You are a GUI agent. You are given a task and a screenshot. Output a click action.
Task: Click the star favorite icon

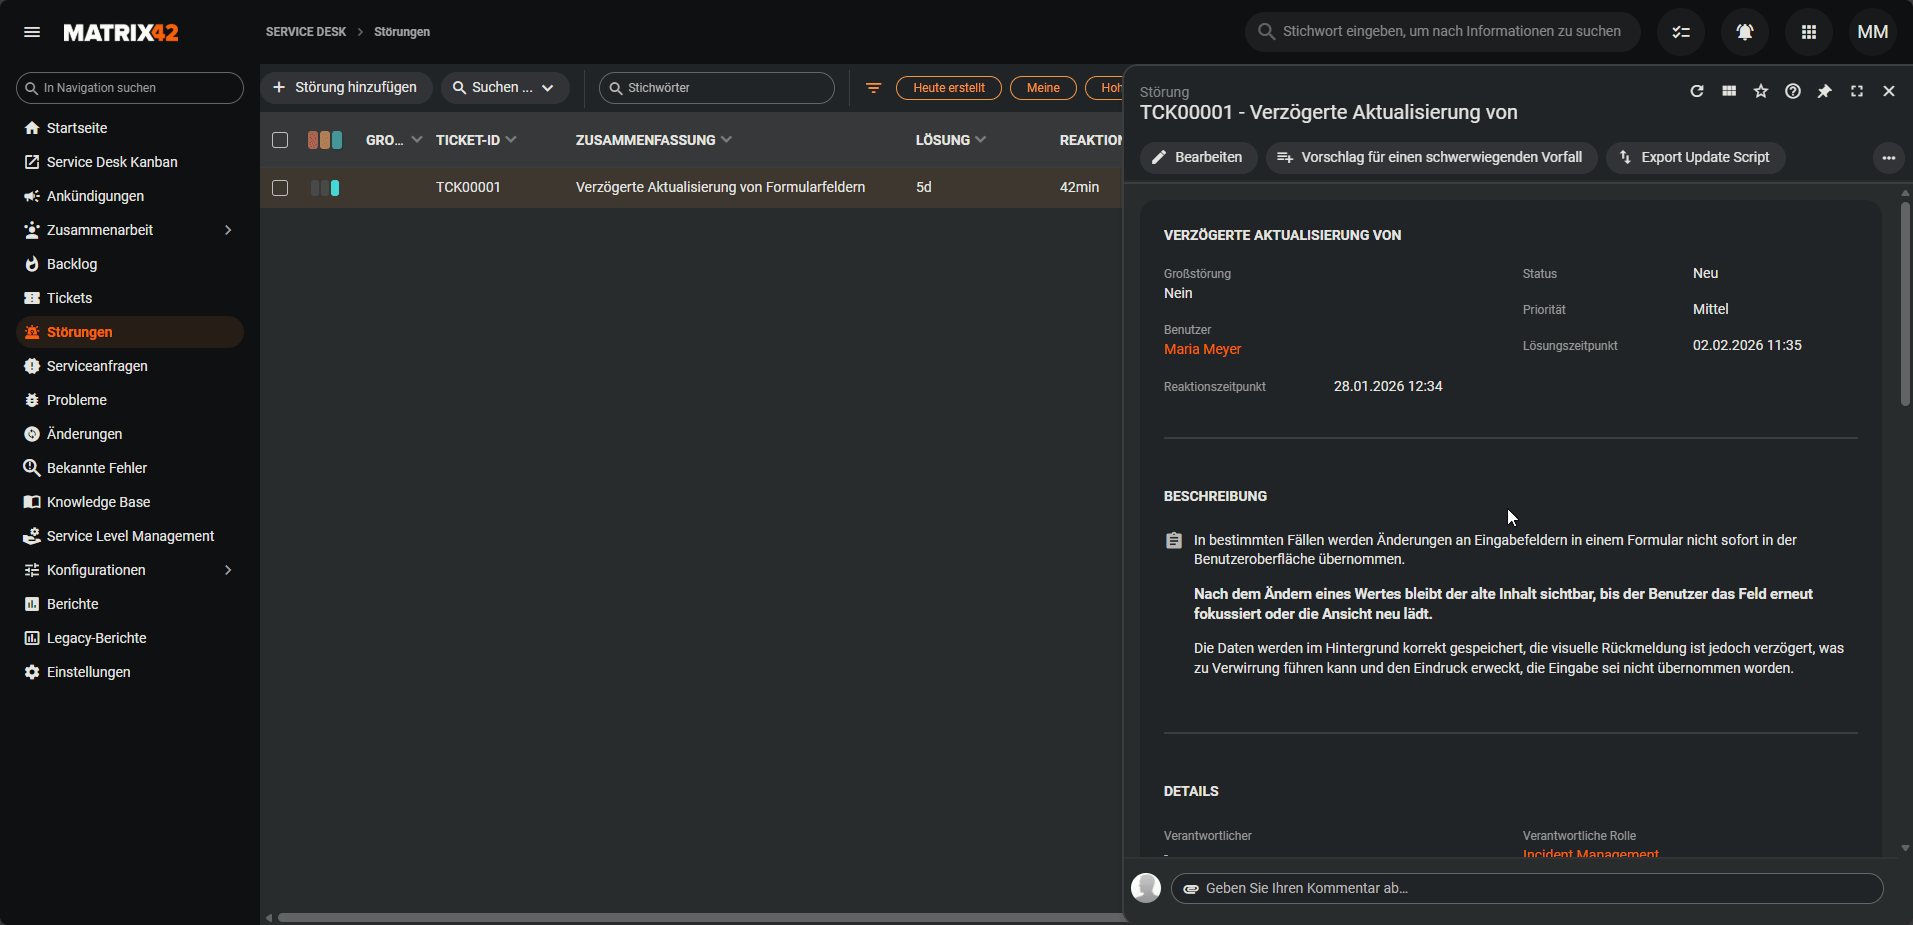(1761, 91)
